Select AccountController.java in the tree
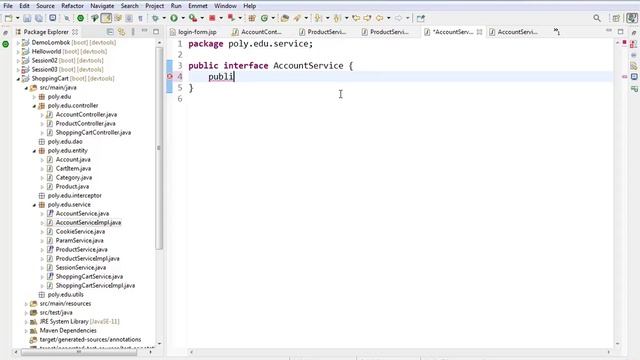 [x=86, y=115]
